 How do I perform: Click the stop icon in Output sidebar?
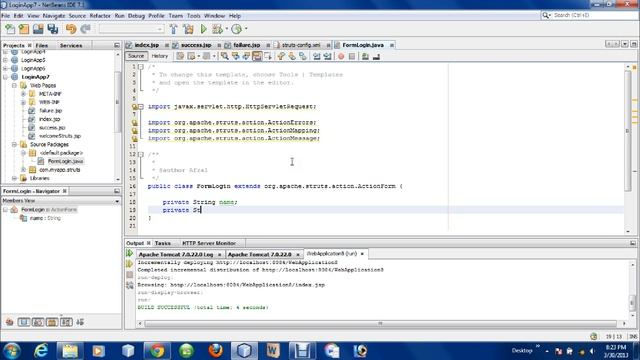[130, 275]
